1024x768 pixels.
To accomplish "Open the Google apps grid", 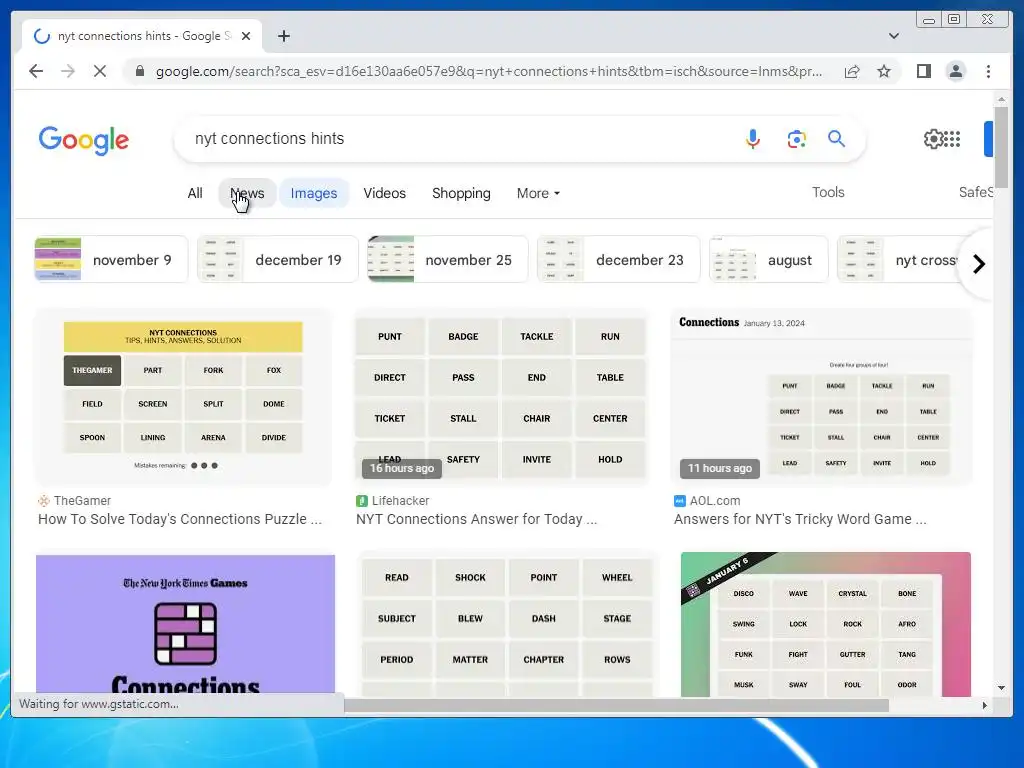I will [953, 138].
